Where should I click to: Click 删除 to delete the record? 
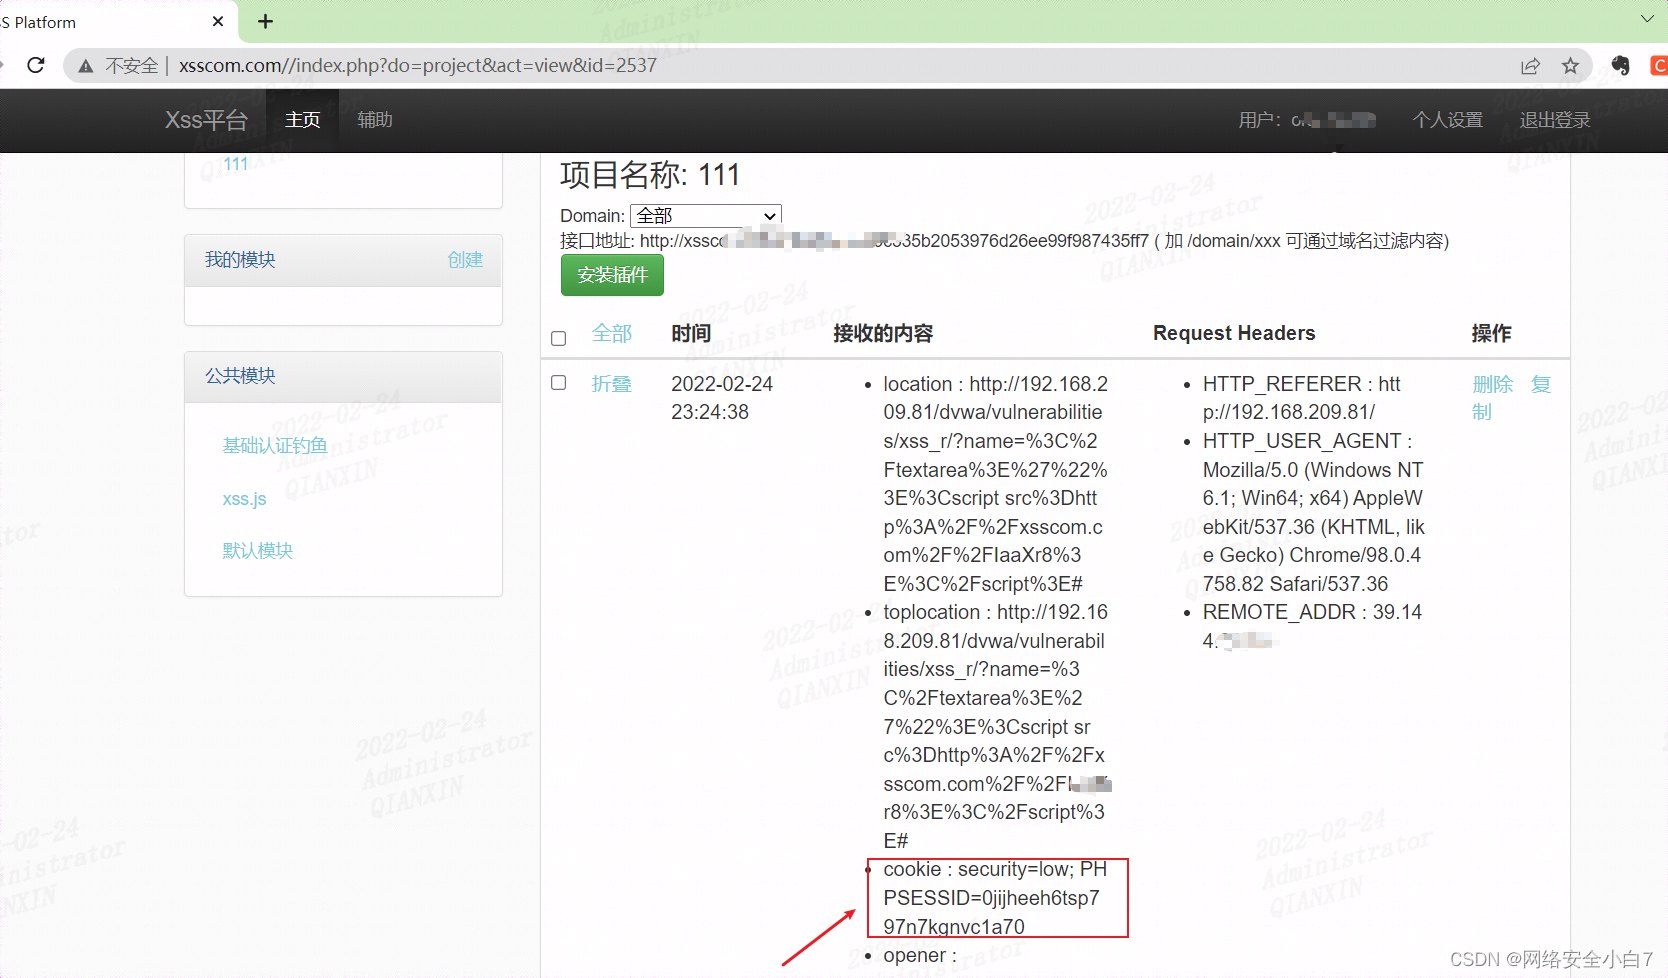point(1492,384)
